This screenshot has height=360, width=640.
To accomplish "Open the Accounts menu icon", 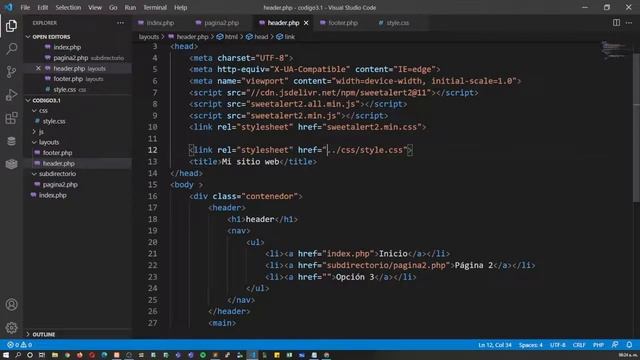I will tap(11, 304).
